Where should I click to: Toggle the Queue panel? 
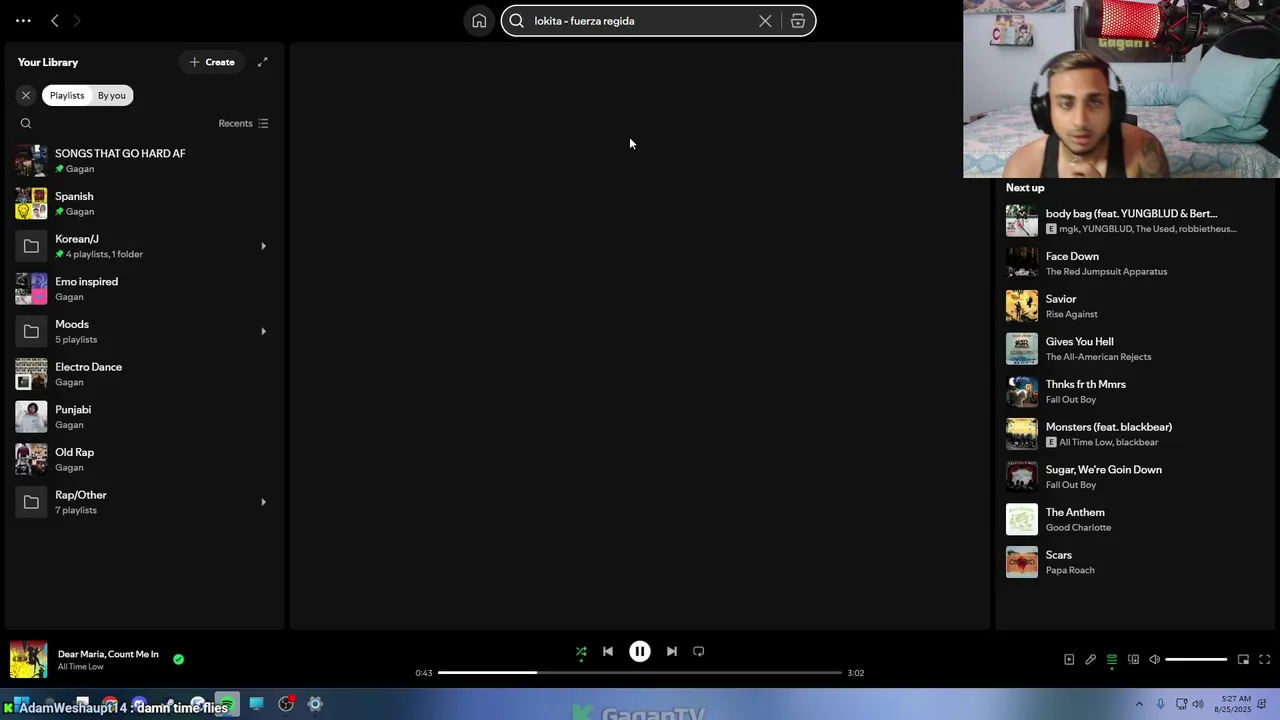(x=1112, y=659)
